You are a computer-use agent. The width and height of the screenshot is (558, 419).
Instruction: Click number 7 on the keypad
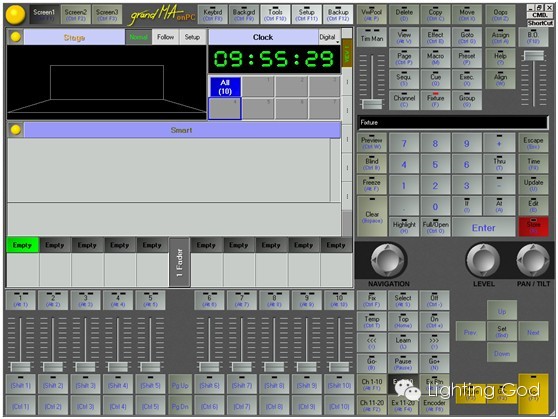[404, 143]
